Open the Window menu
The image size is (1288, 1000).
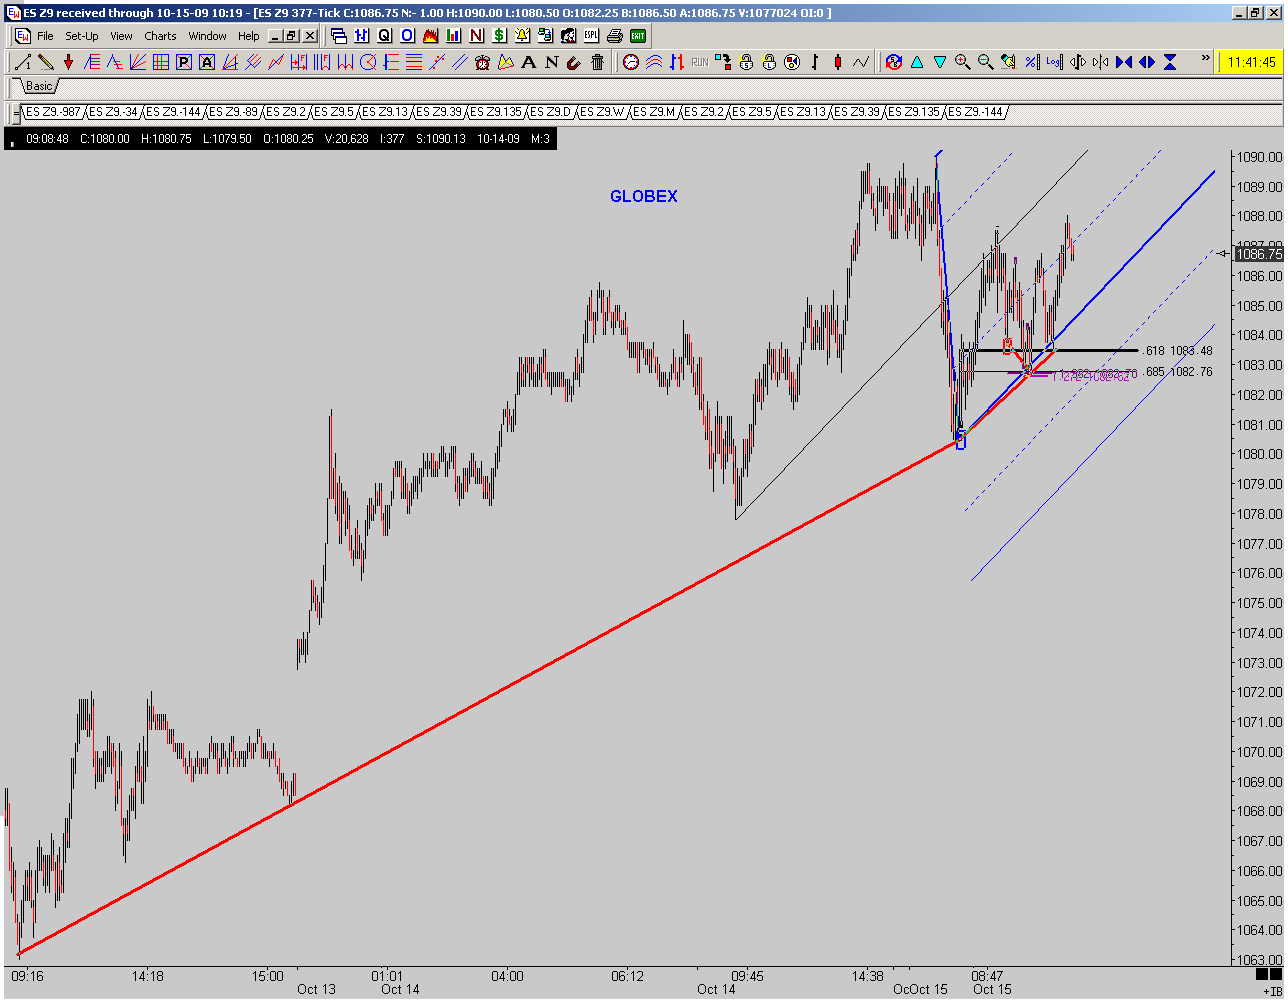pos(208,36)
